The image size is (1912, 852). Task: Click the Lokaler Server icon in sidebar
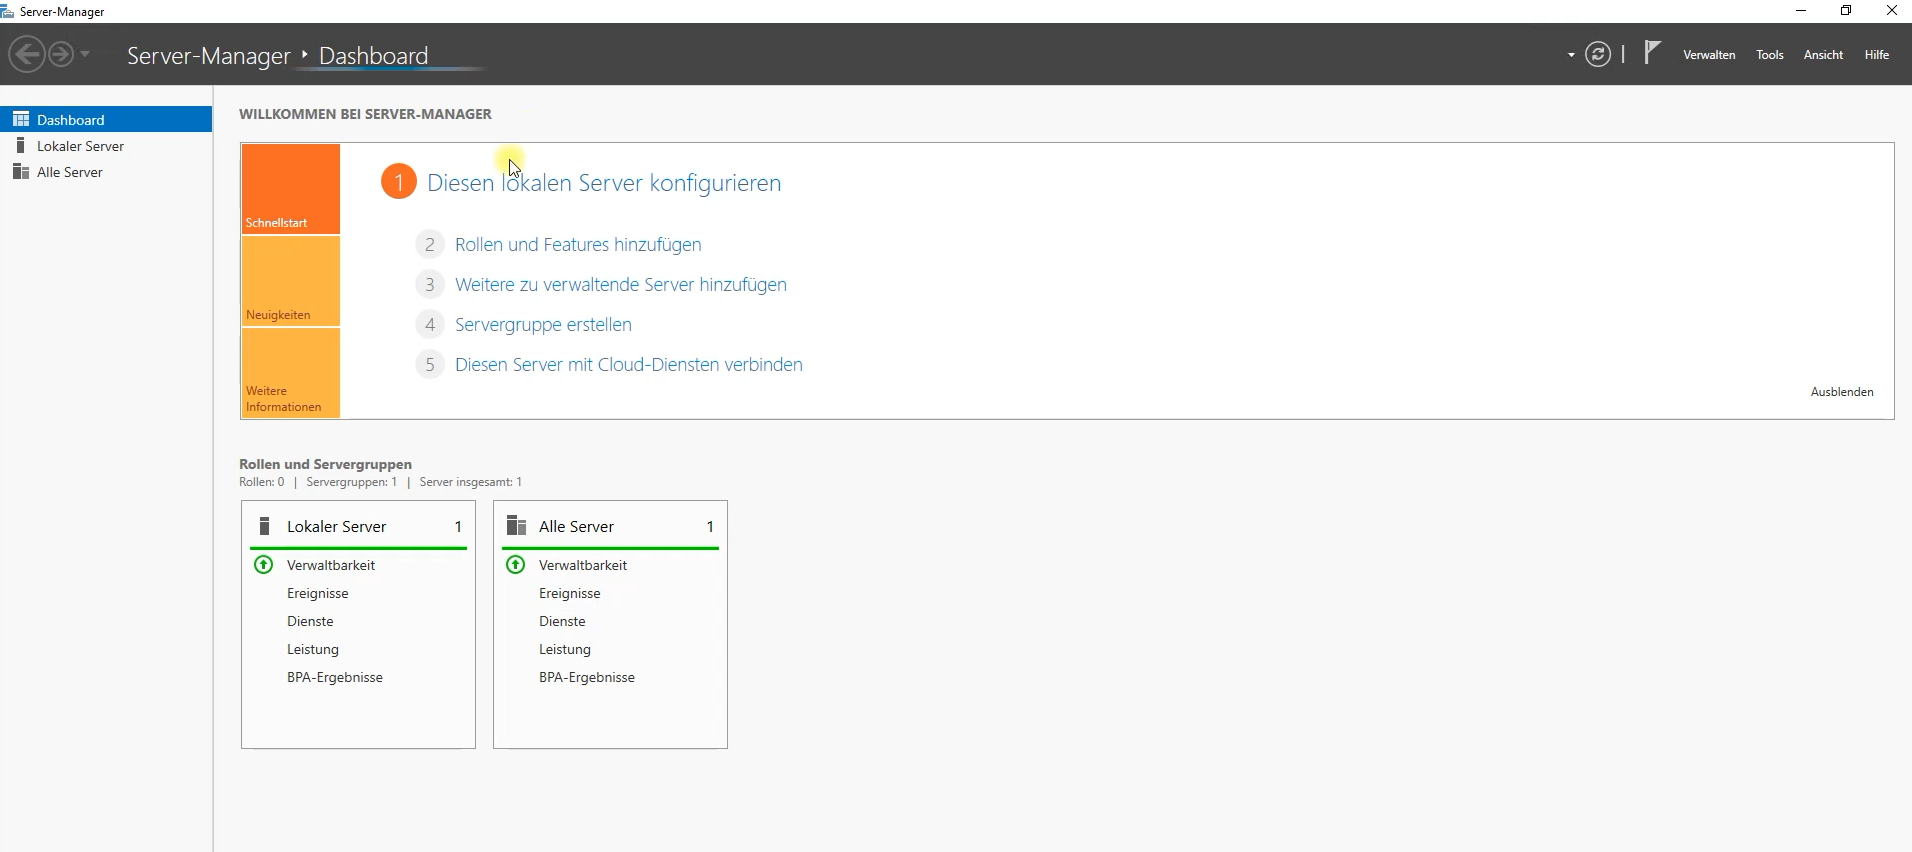click(20, 146)
